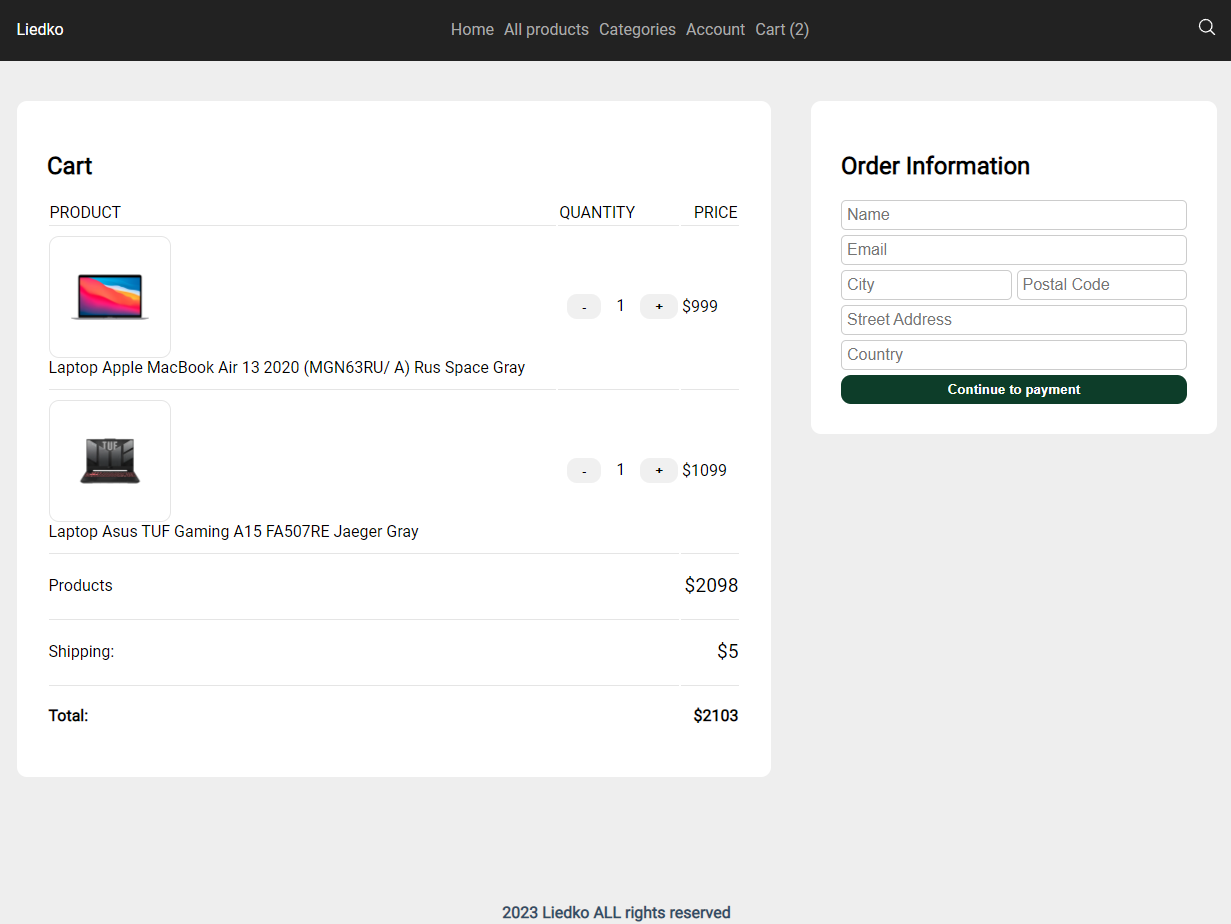Screen dimensions: 1231x924
Task: Focus the Country input field
Action: point(1014,355)
